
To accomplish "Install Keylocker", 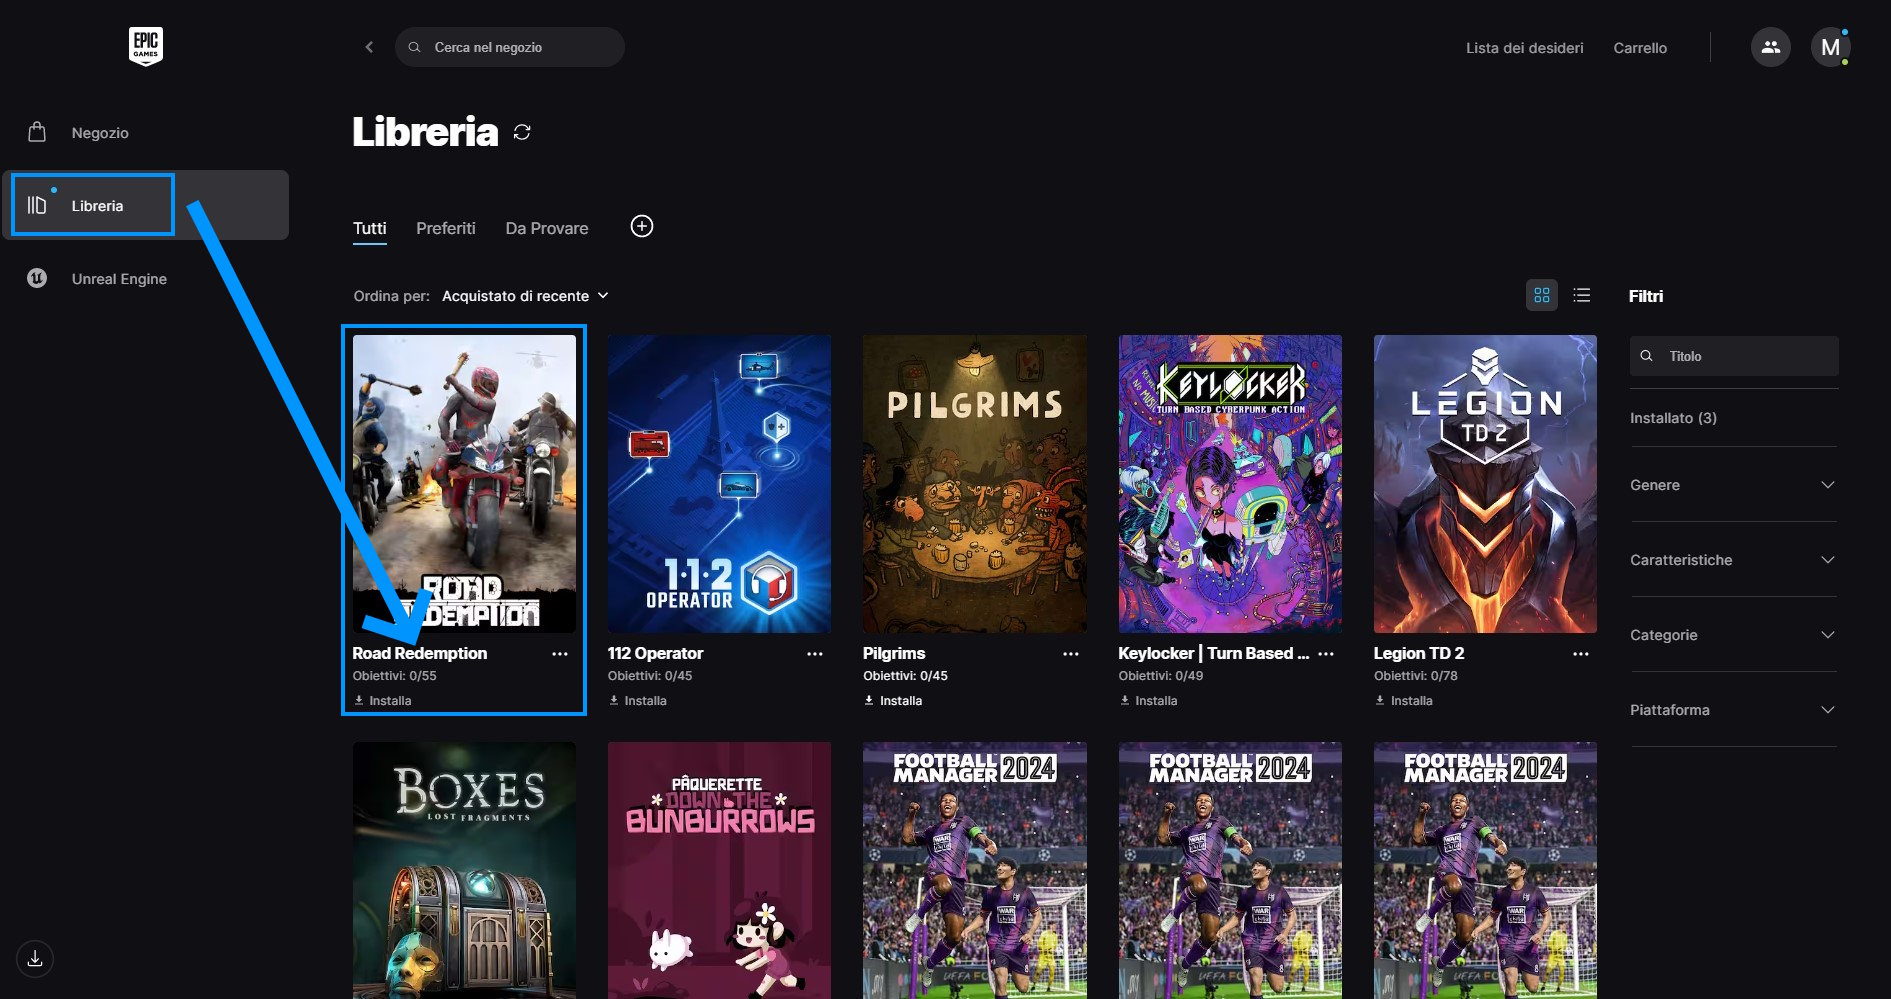I will [1149, 701].
